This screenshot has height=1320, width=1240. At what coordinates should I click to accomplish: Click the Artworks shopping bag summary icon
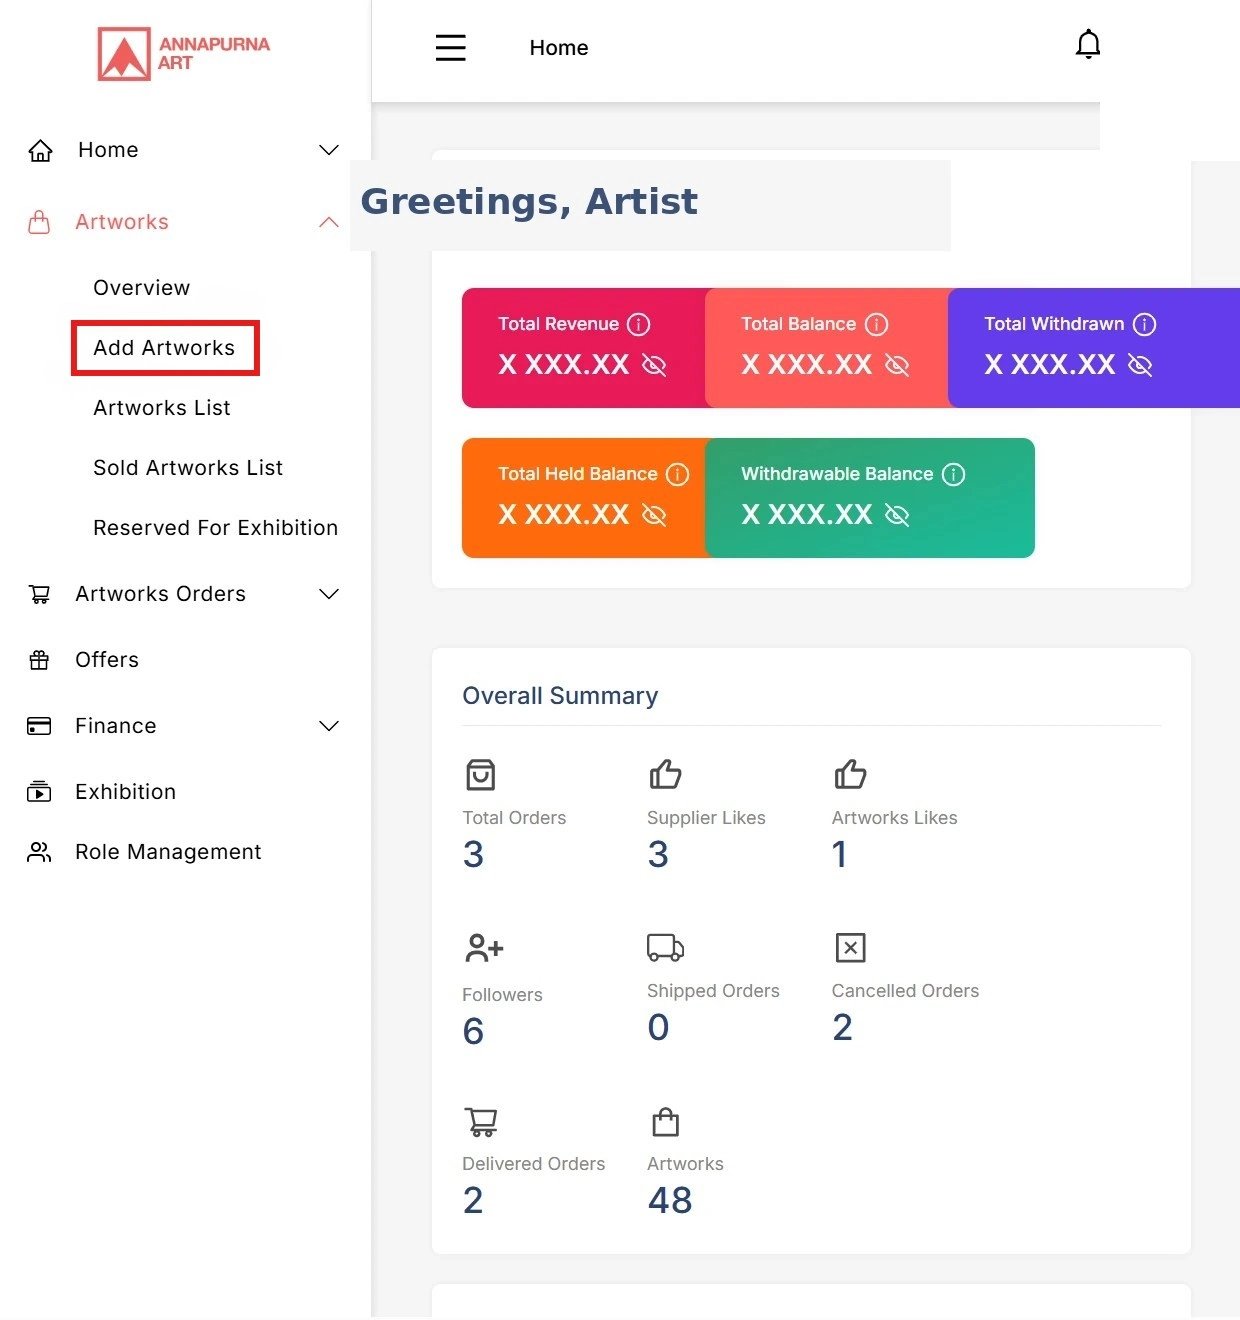pos(665,1122)
